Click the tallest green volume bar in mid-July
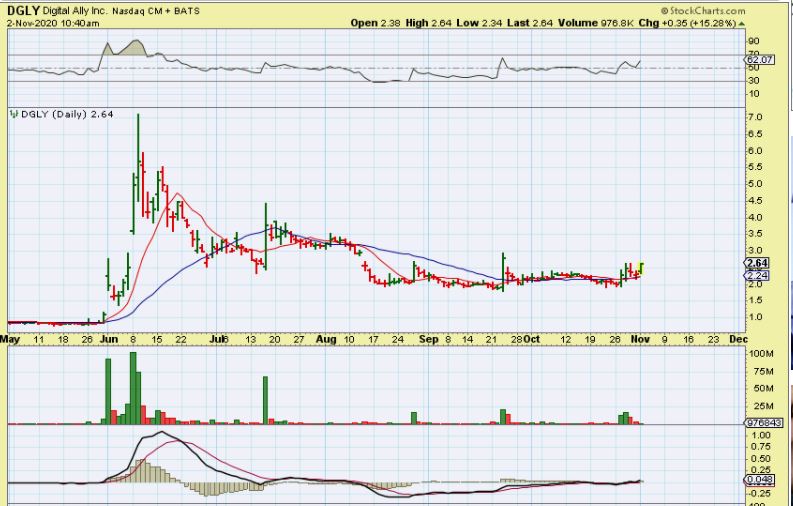The image size is (793, 506). 266,400
